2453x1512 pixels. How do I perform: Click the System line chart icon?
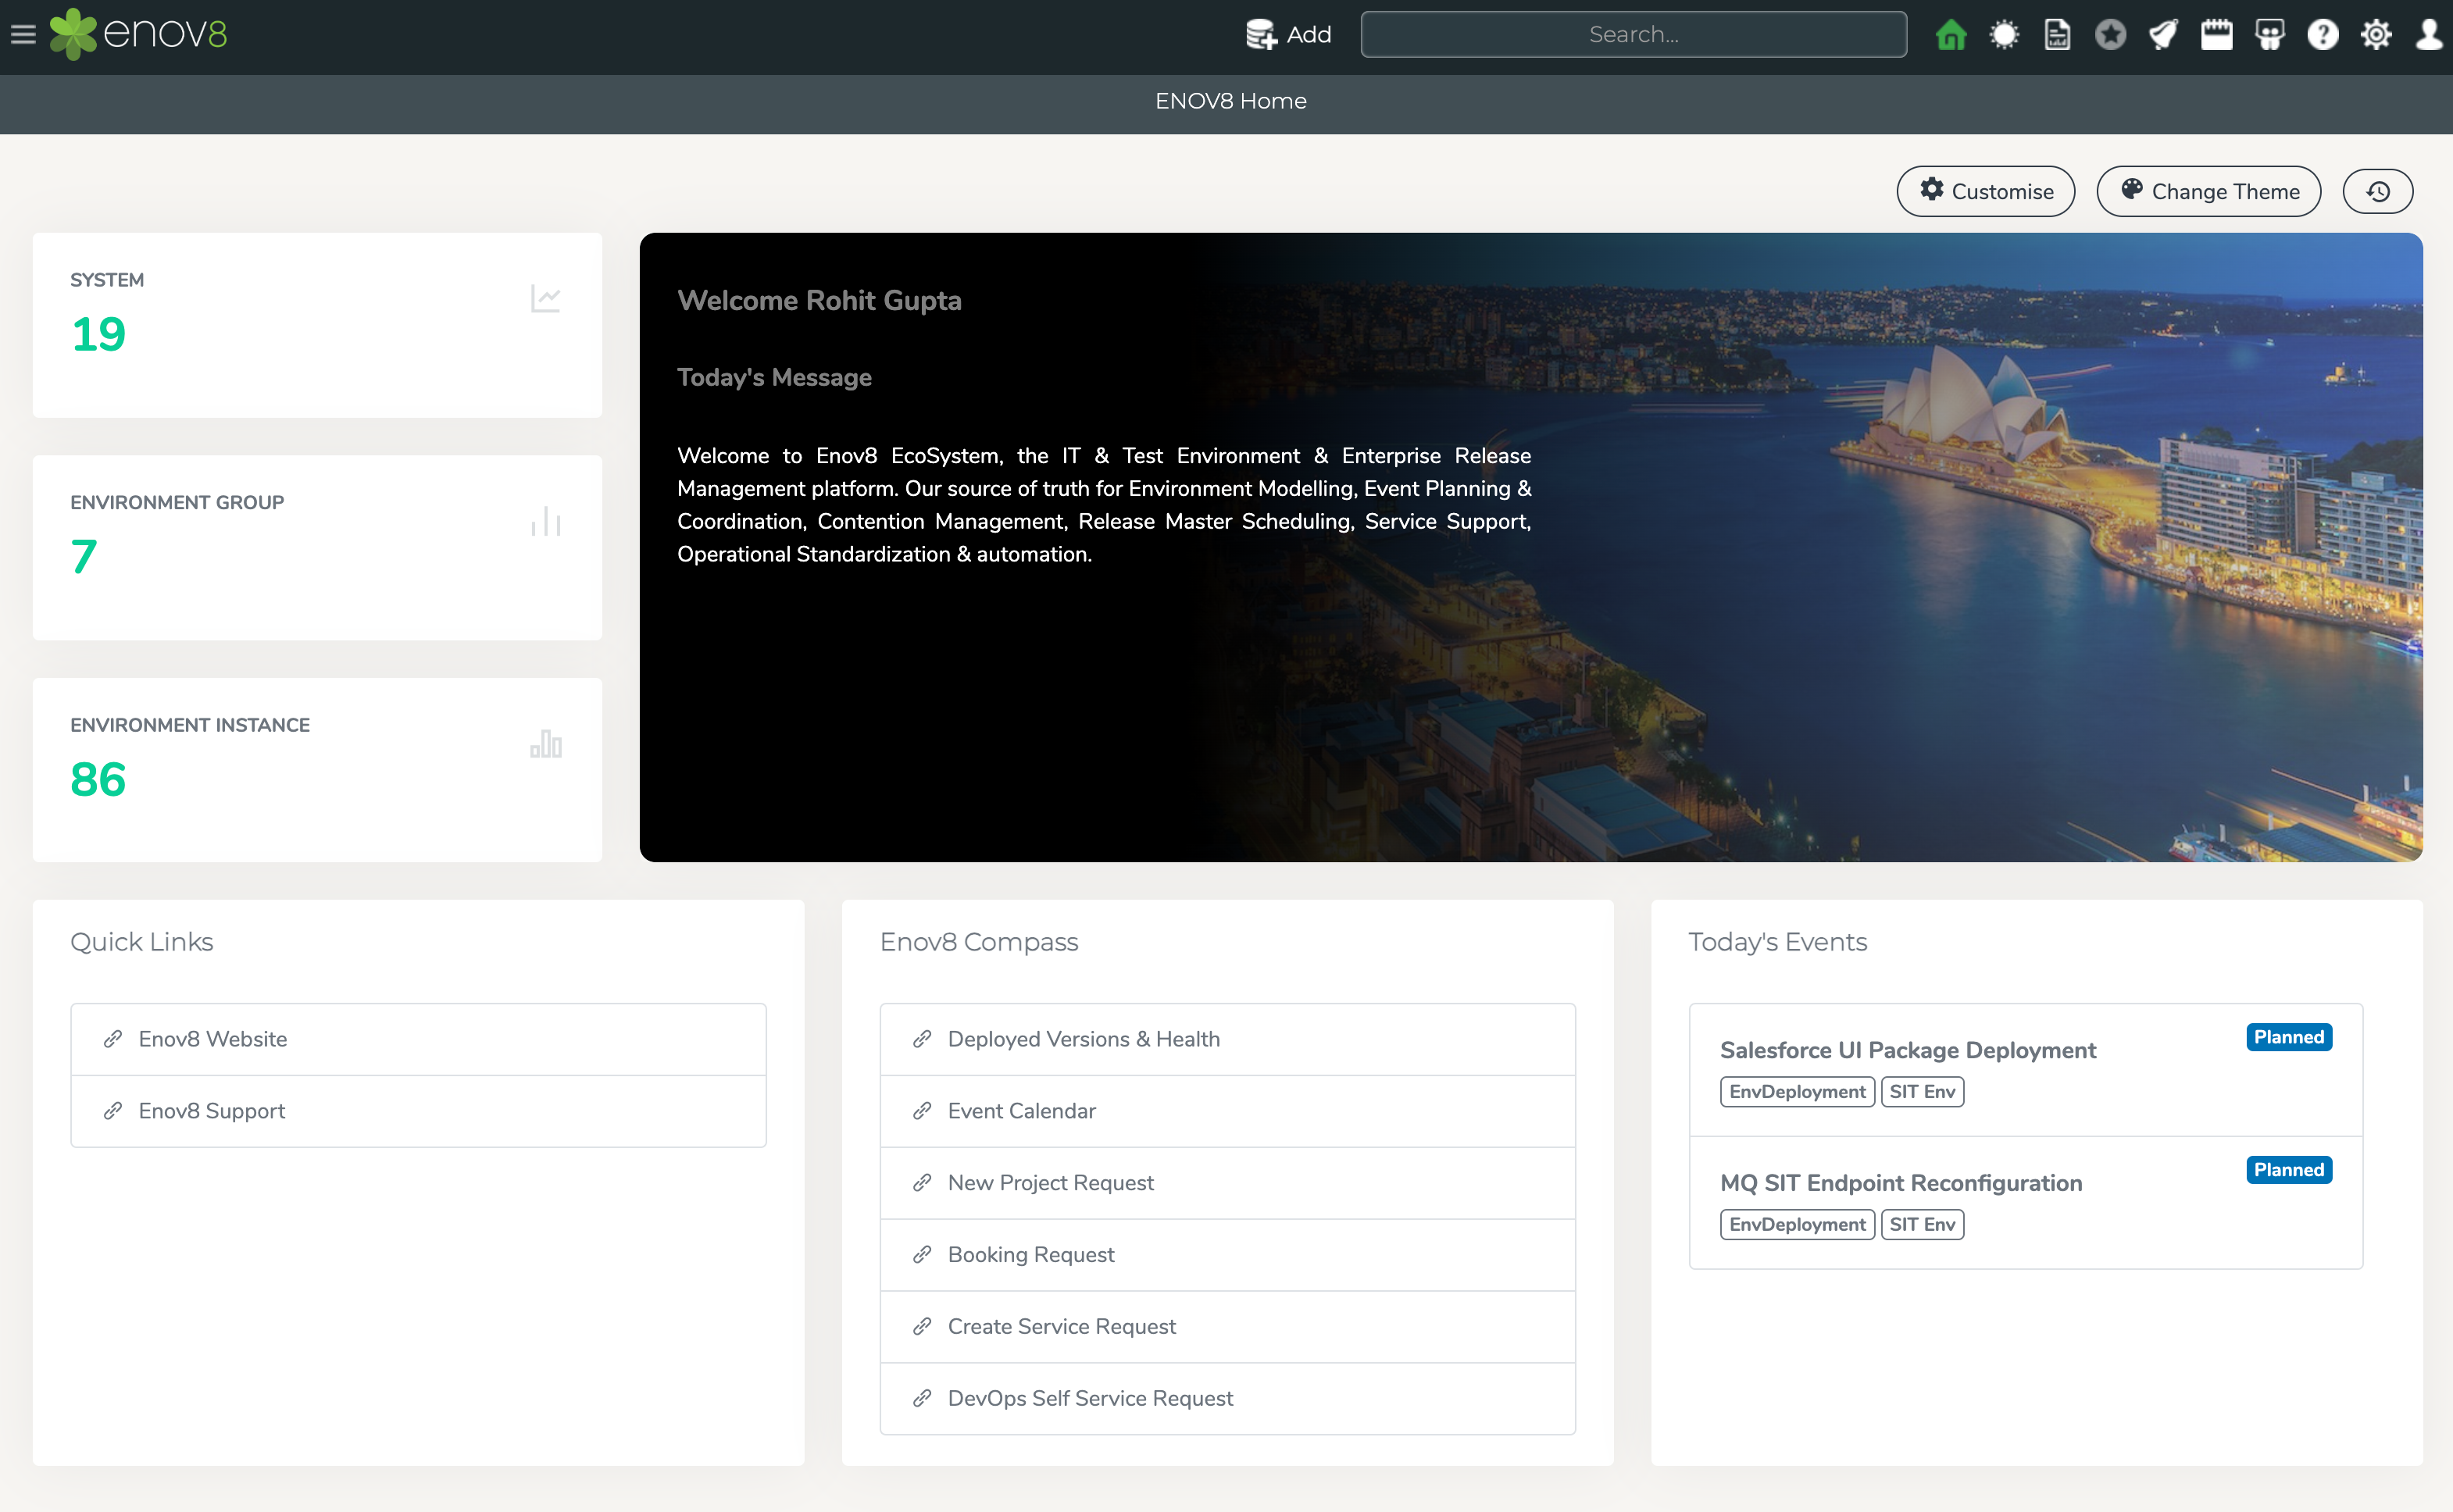tap(545, 298)
